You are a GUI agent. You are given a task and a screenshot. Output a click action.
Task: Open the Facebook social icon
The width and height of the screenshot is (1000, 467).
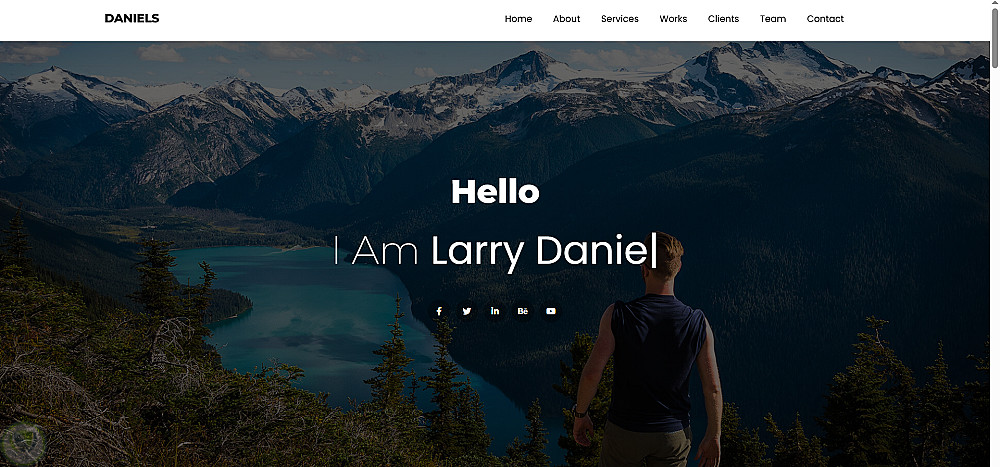tap(439, 311)
